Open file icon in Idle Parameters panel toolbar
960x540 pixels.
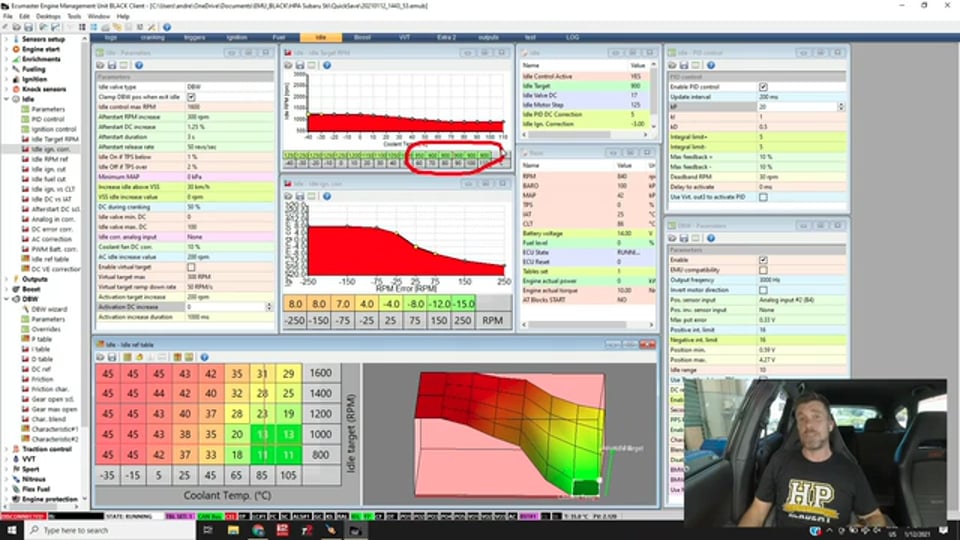click(100, 65)
